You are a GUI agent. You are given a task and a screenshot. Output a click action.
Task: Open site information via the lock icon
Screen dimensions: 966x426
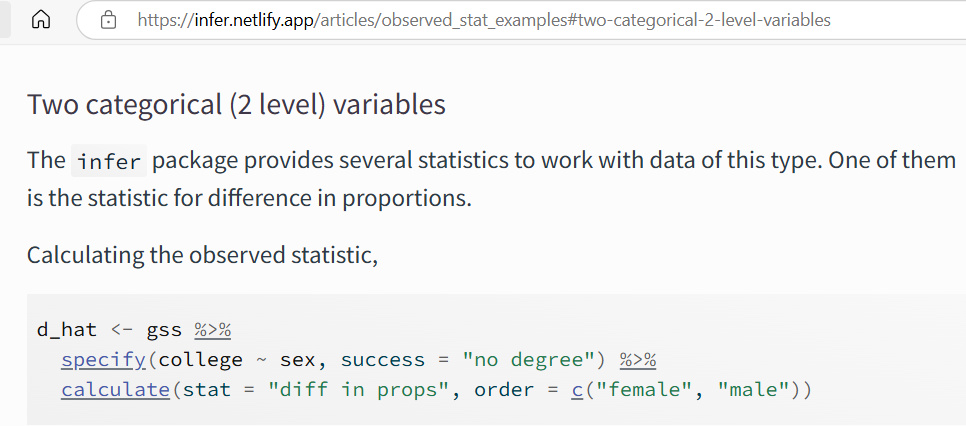[x=108, y=20]
